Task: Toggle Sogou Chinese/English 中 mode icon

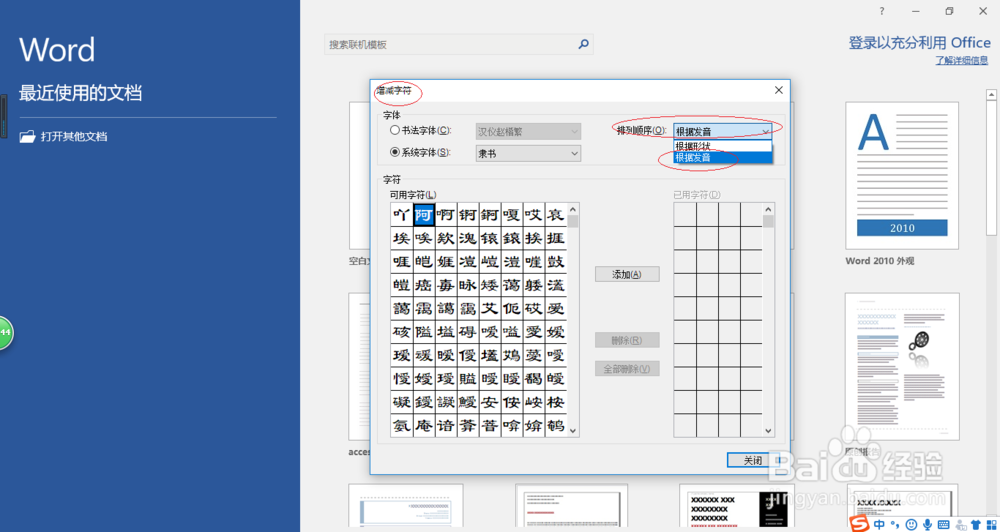Action: tap(879, 524)
